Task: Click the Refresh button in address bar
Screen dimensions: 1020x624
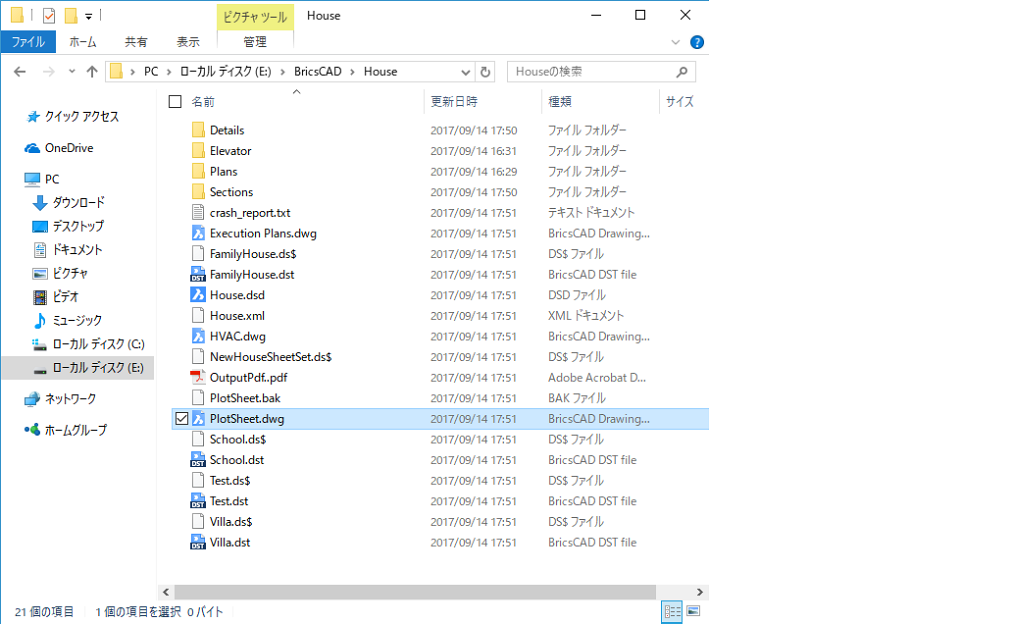Action: coord(485,72)
